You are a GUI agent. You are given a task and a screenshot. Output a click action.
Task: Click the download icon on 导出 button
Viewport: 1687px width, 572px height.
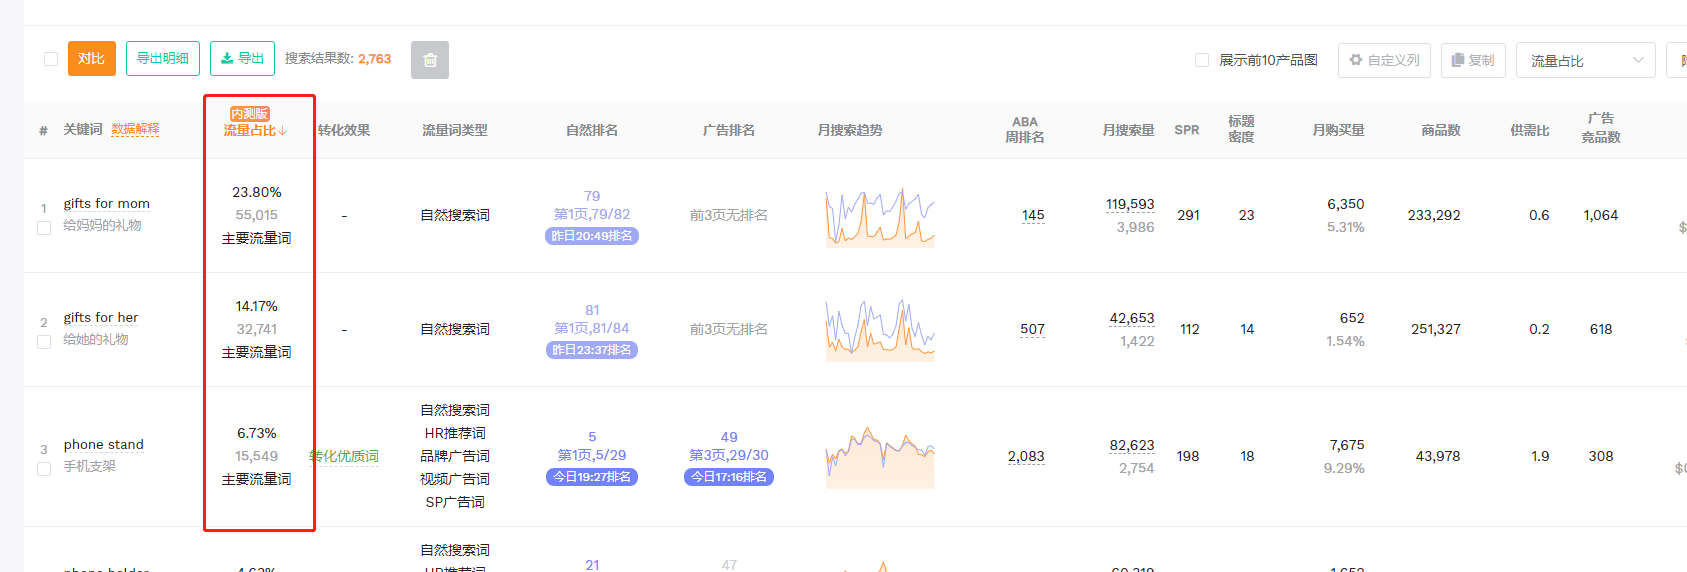click(x=227, y=59)
